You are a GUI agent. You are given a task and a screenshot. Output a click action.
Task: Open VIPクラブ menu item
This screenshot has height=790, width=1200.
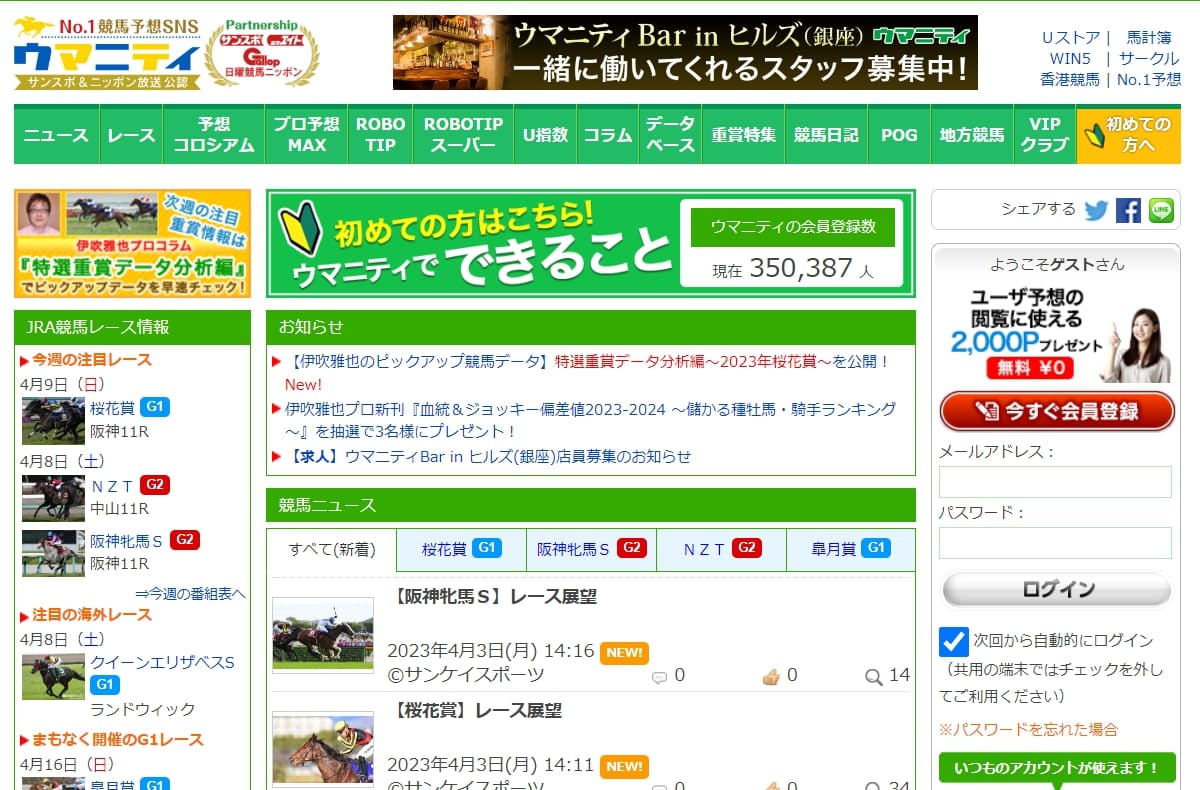[1045, 135]
